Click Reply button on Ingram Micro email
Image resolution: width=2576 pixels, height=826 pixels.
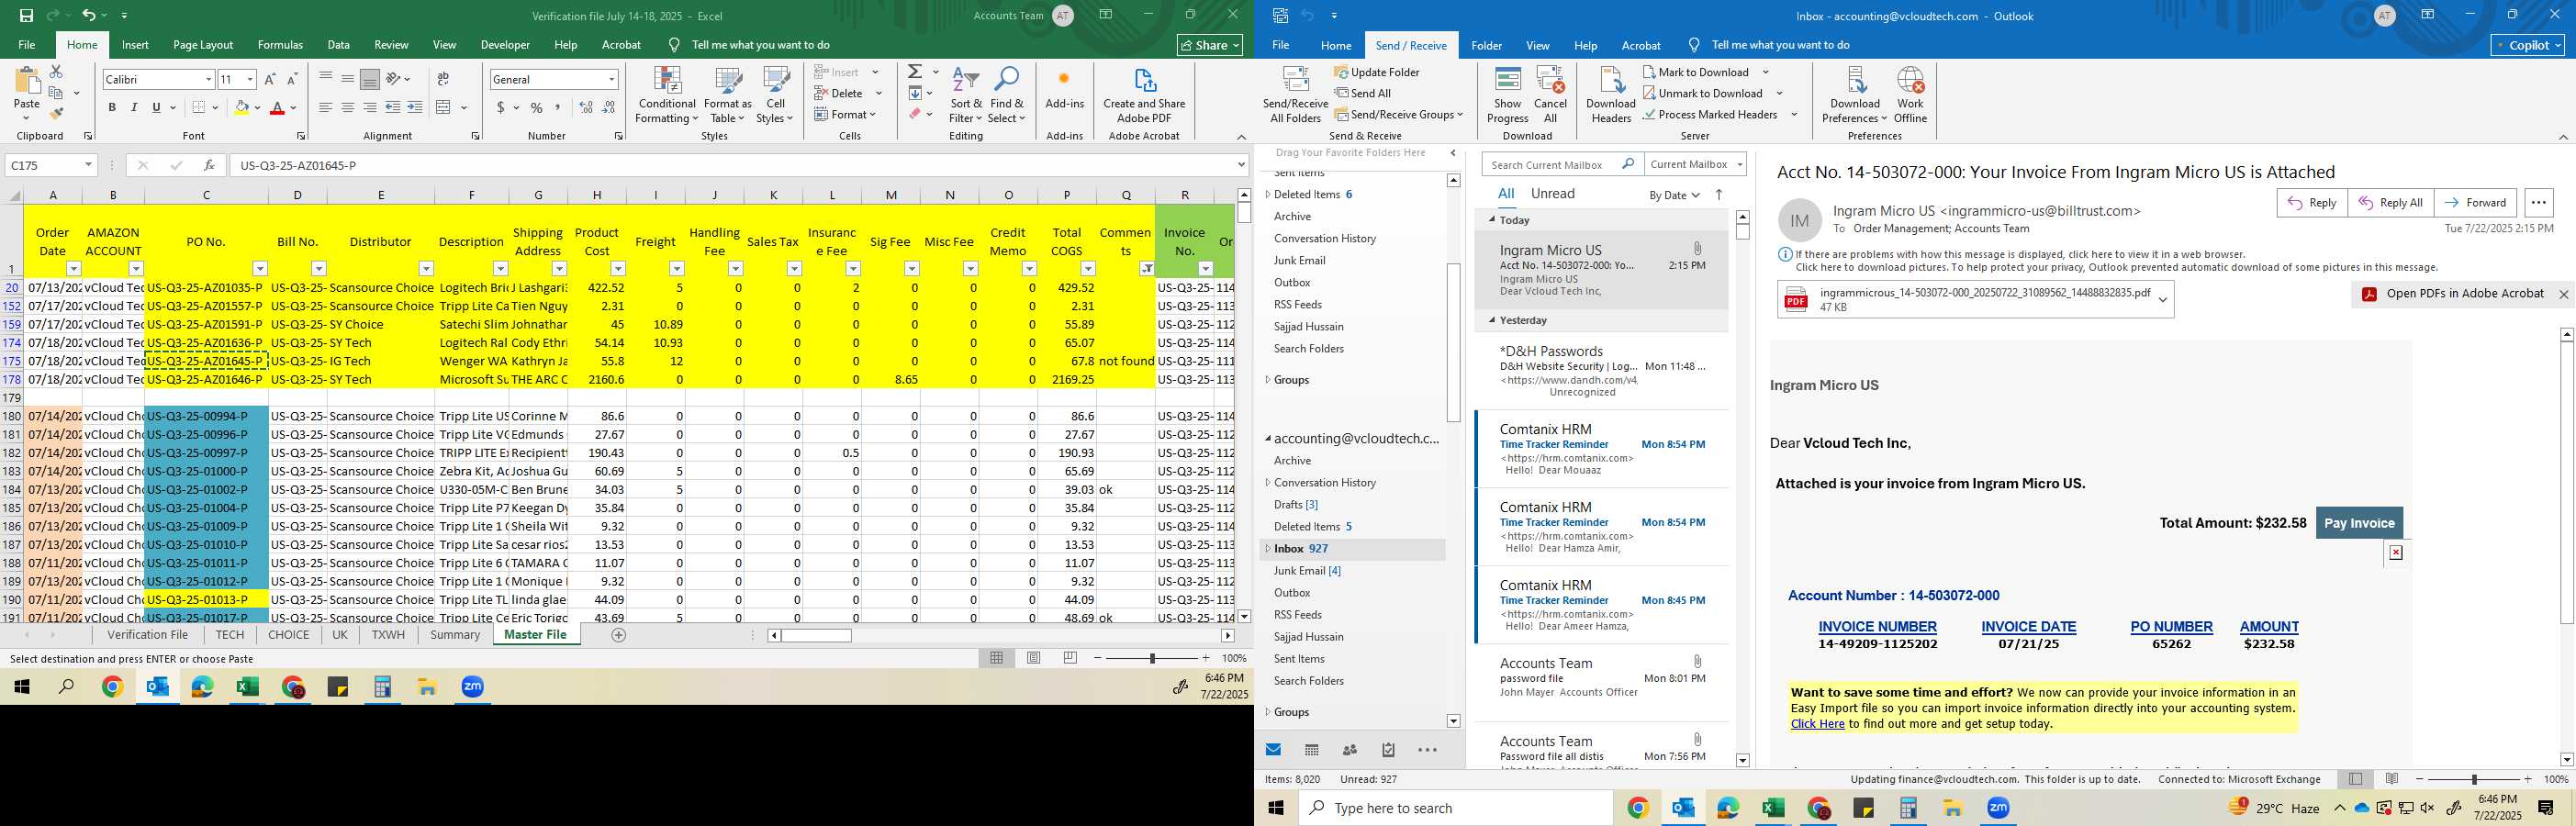pos(2311,203)
